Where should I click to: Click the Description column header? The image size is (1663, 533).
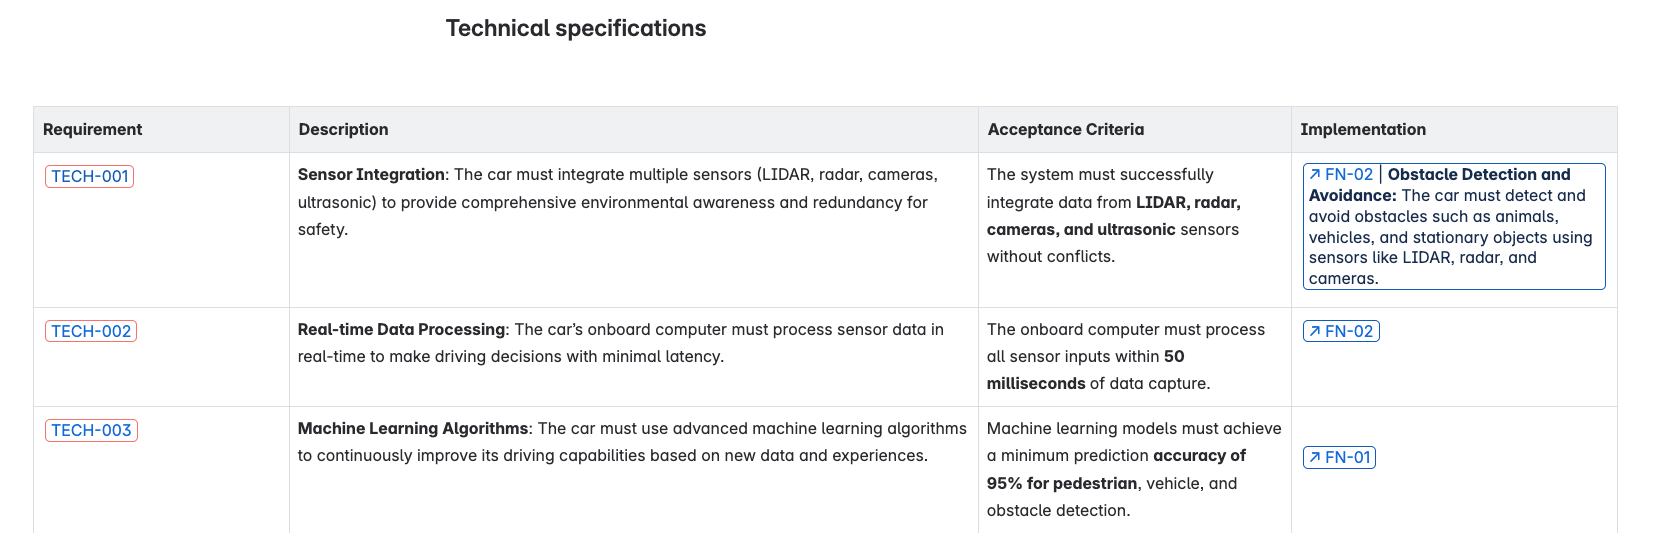coord(343,129)
